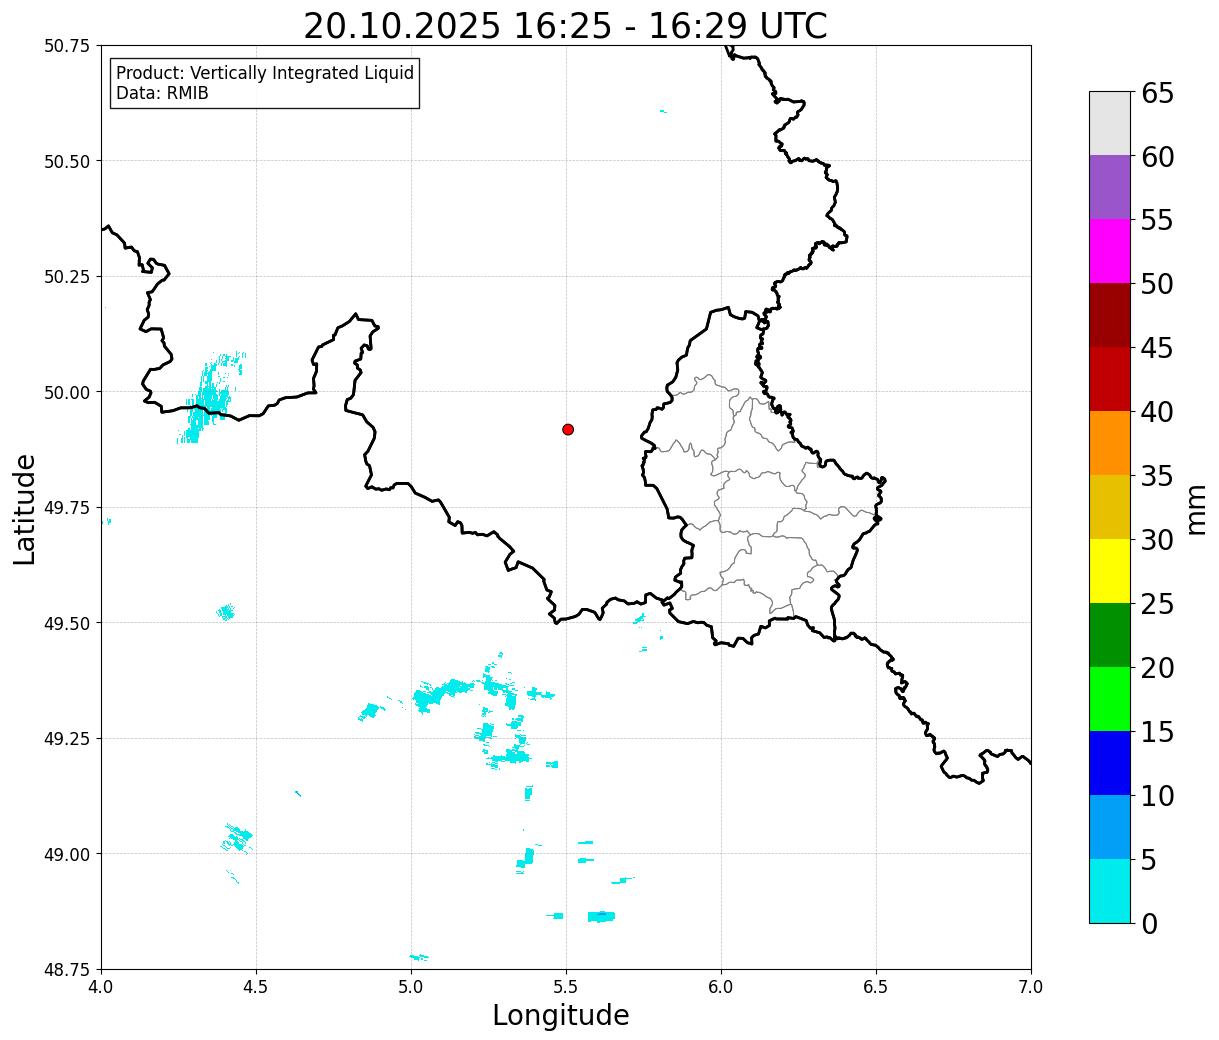
Task: Click the colorbar tick label 20
Action: (1157, 669)
